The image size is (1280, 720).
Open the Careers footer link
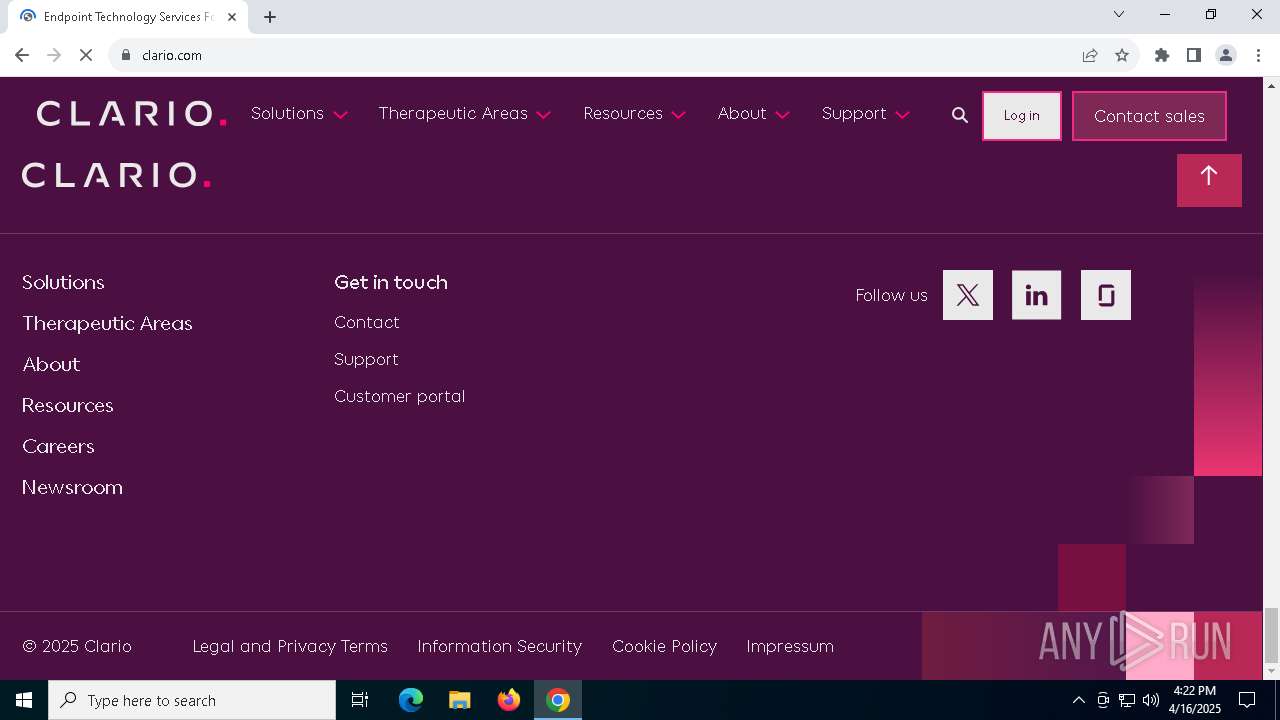click(x=58, y=447)
